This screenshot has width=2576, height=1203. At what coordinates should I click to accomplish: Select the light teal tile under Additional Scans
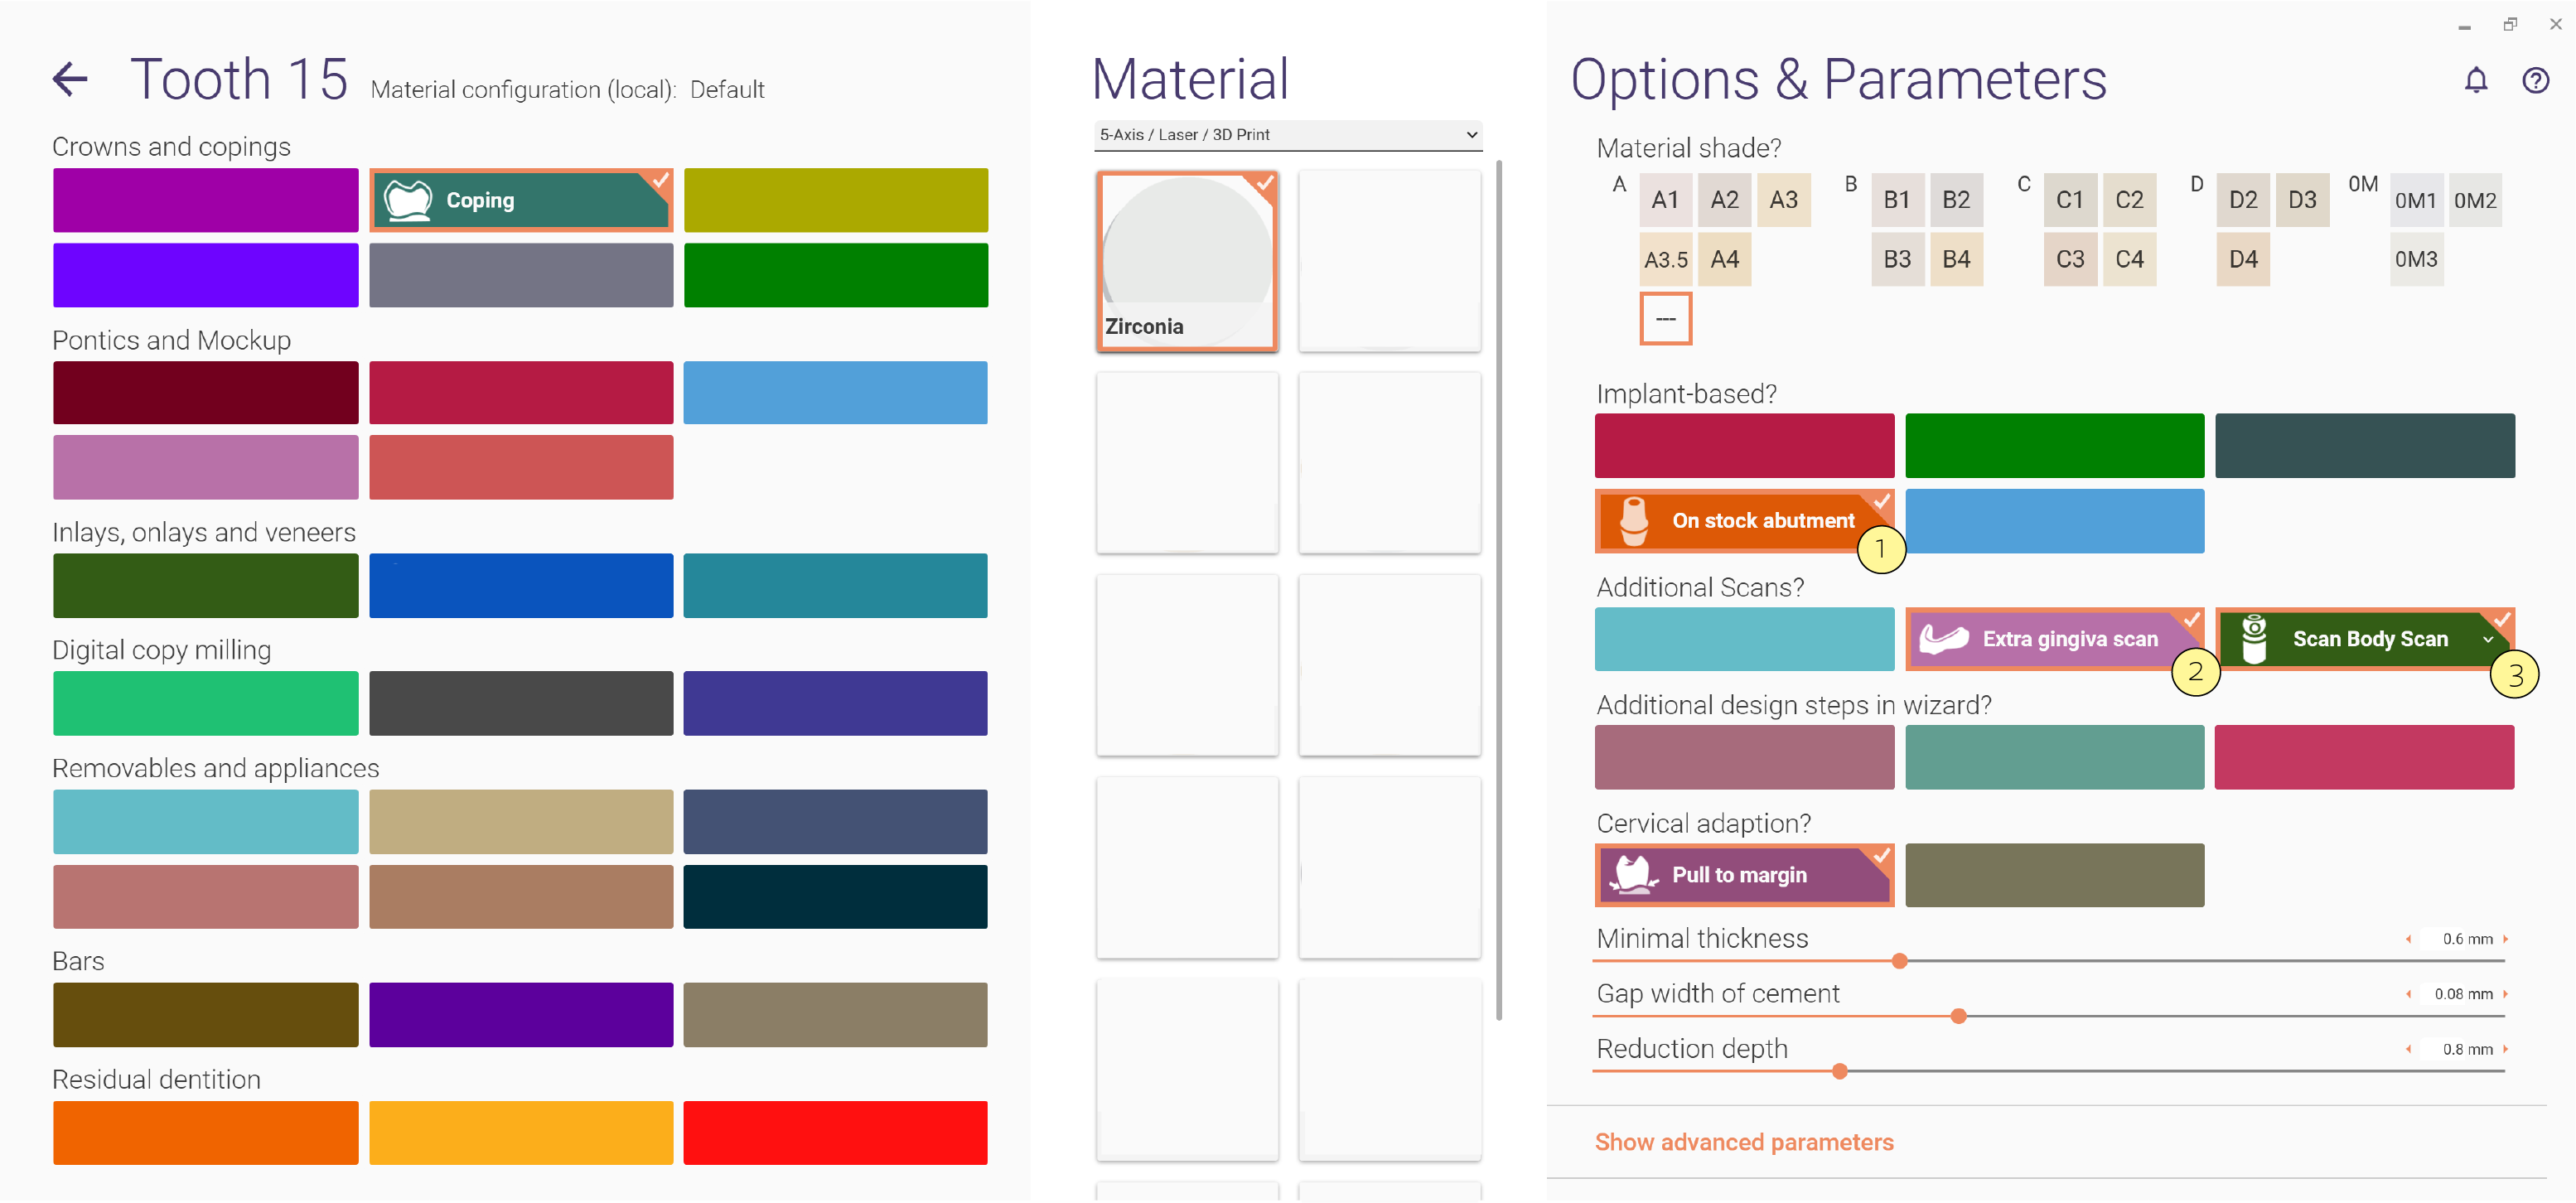click(1744, 638)
